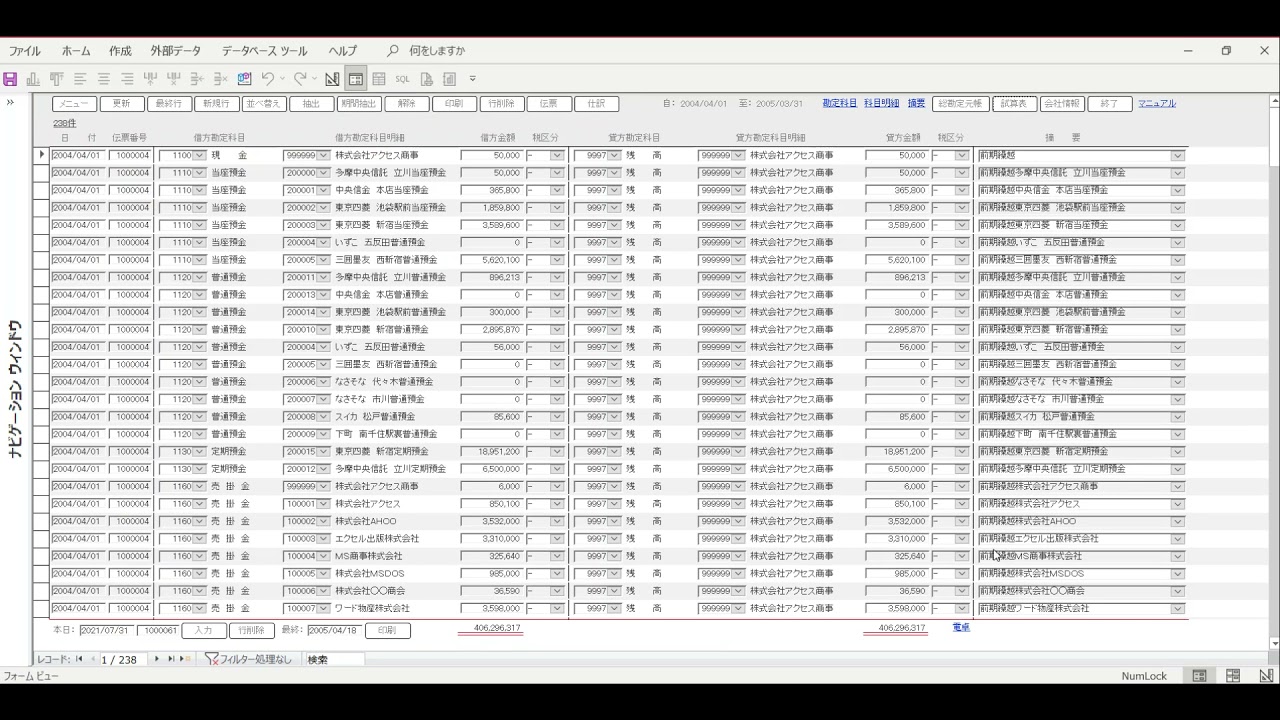The height and width of the screenshot is (720, 1280).
Task: Open the 勘定科目 link
Action: (x=840, y=103)
